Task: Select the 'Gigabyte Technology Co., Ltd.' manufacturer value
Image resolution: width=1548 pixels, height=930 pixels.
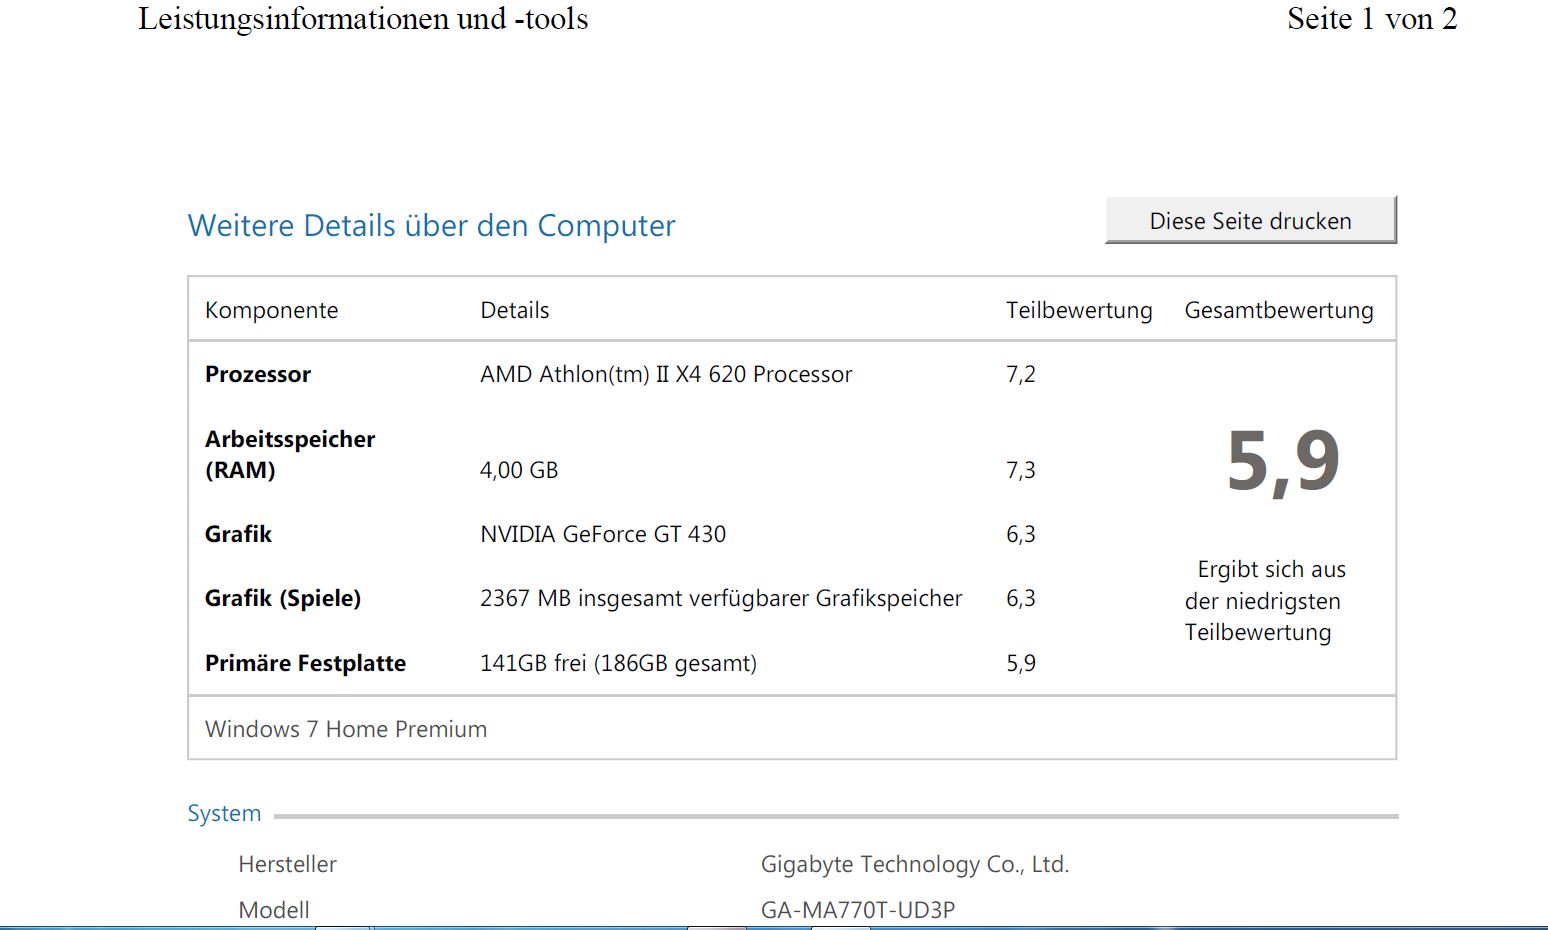Action: pos(914,865)
